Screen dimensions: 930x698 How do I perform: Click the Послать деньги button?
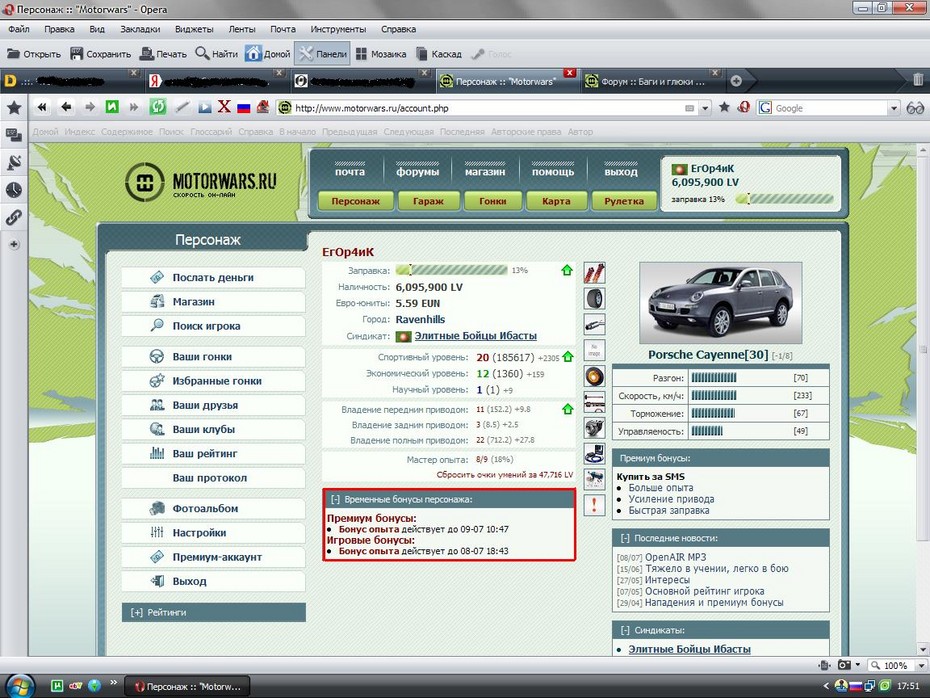[214, 278]
